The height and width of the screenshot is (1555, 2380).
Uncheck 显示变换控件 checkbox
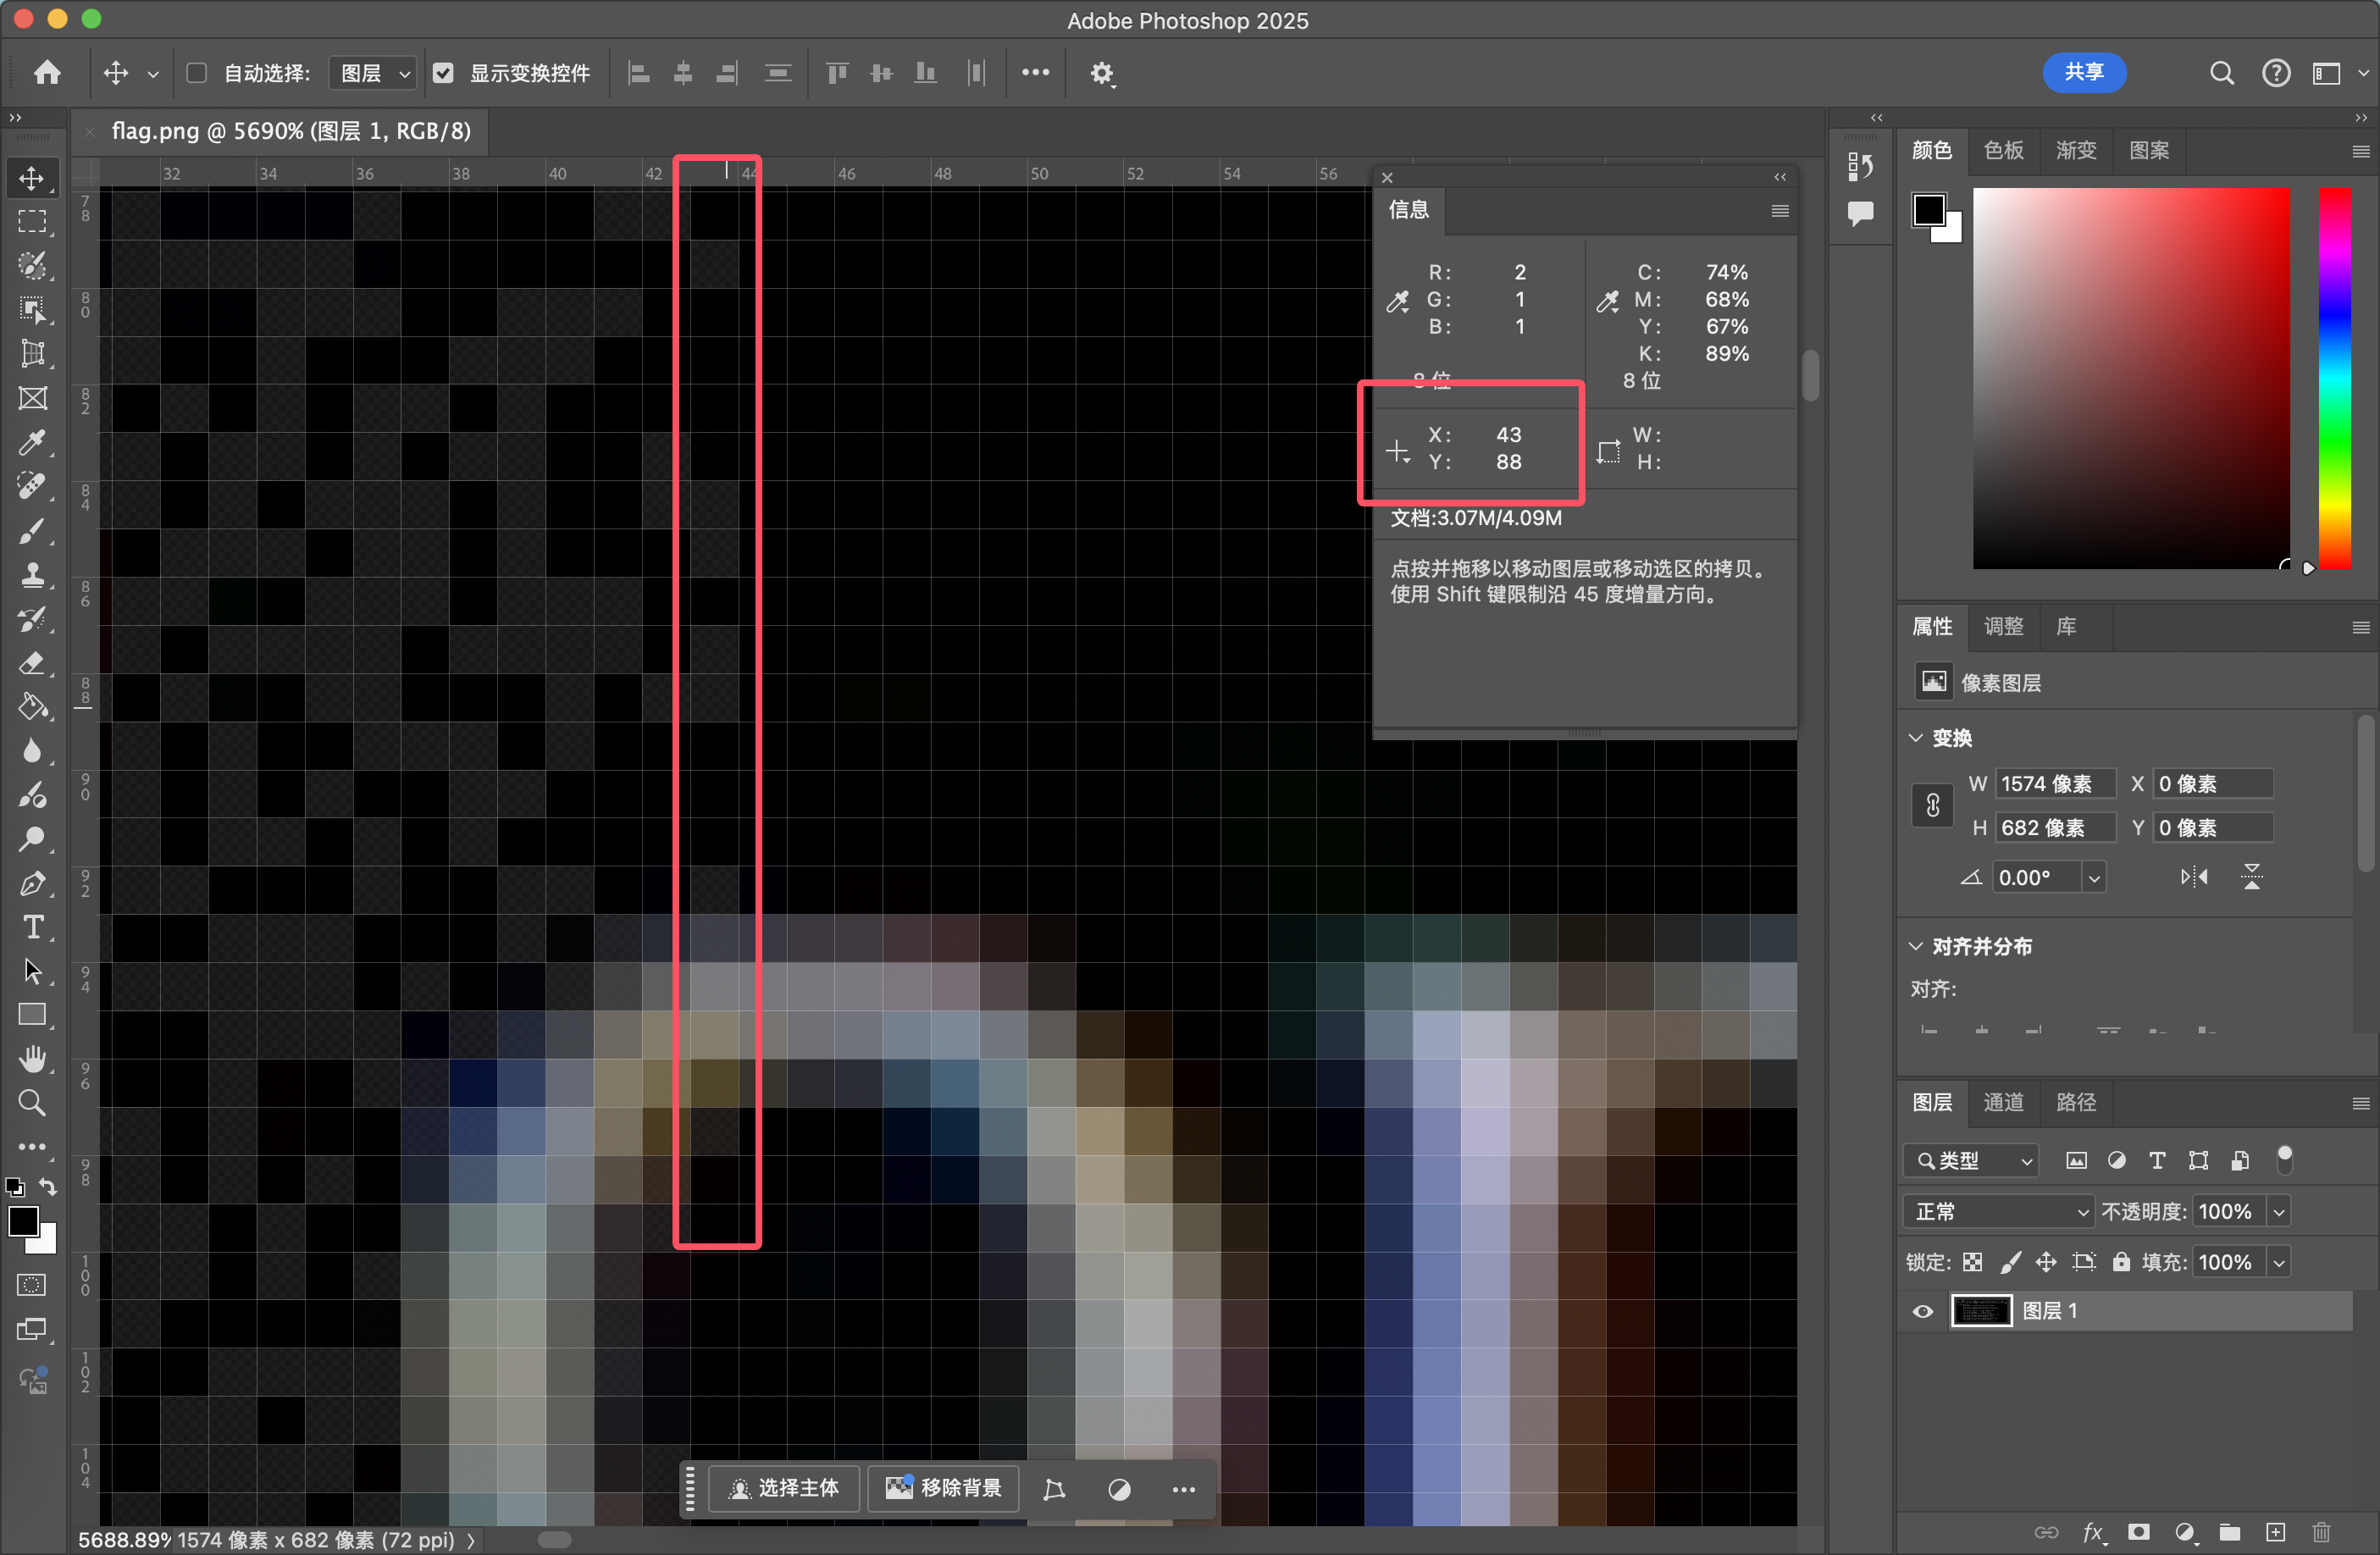pyautogui.click(x=443, y=73)
